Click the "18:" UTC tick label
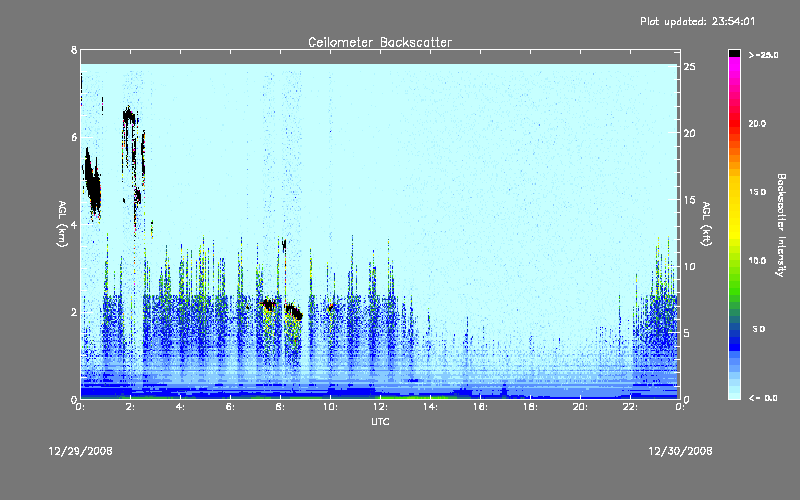This screenshot has width=800, height=500. pyautogui.click(x=530, y=407)
